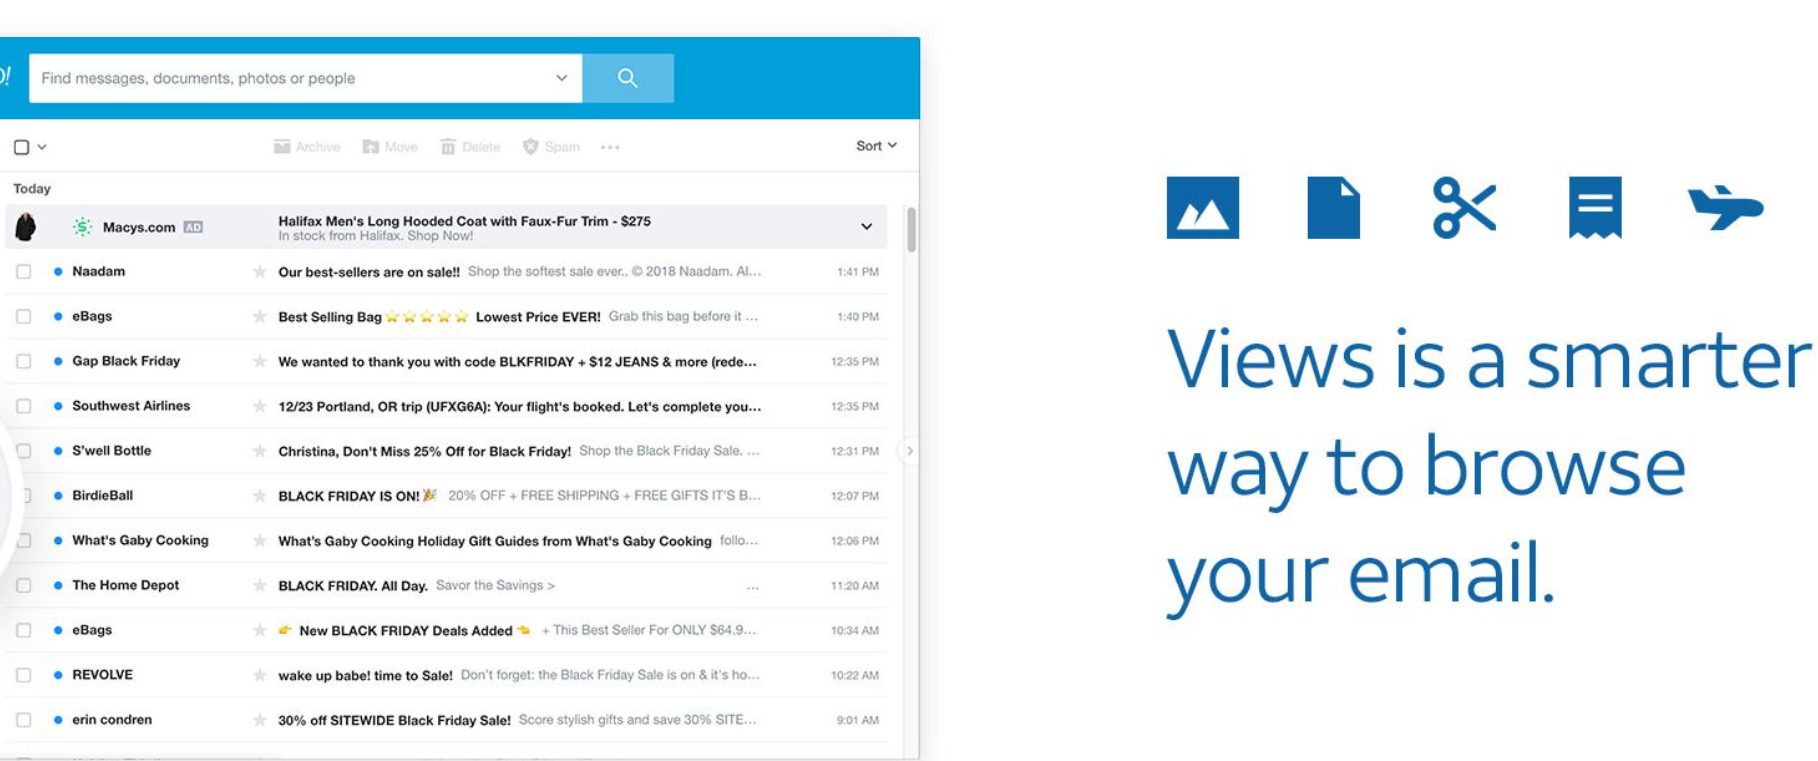Screen dimensions: 1818x761
Task: Click the Move toolbar button
Action: click(390, 147)
